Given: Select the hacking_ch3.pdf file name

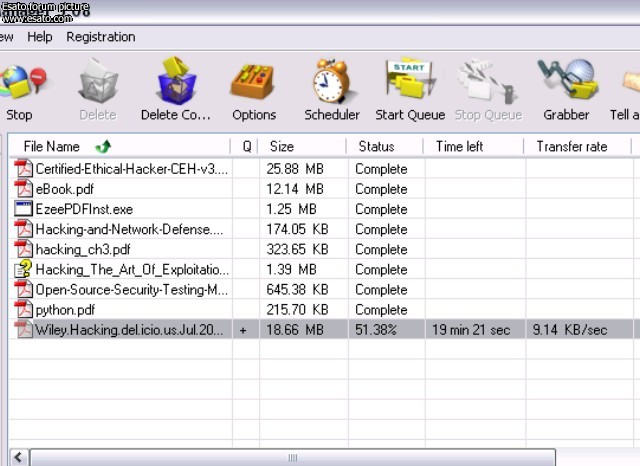Looking at the screenshot, I should click(83, 249).
